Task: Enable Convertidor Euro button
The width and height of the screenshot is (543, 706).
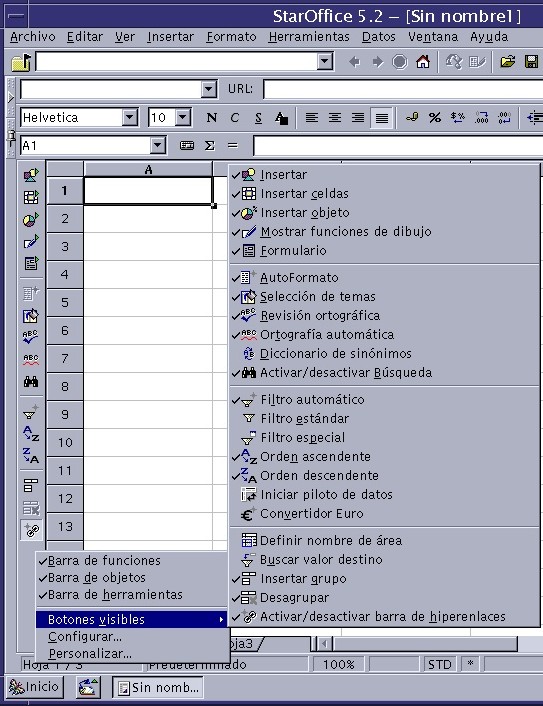Action: point(384,513)
